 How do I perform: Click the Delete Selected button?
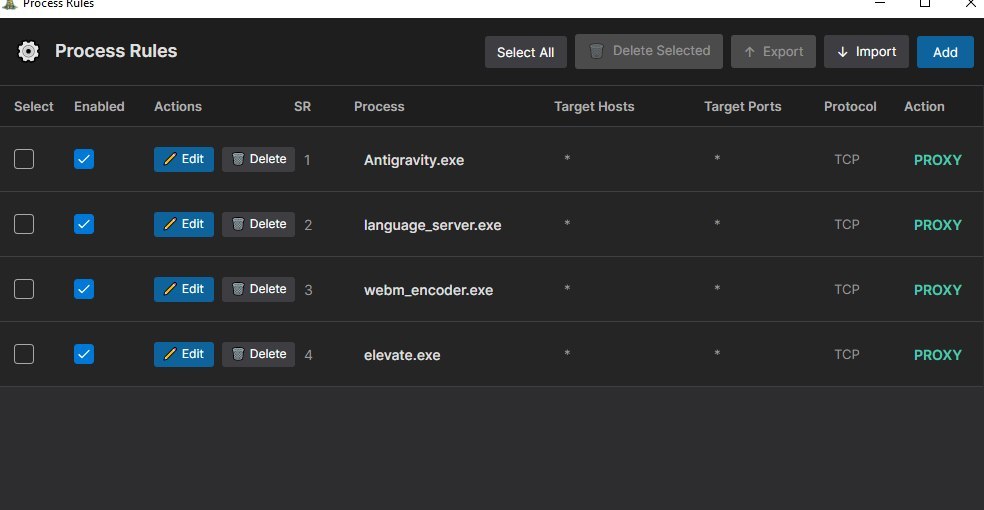[649, 51]
